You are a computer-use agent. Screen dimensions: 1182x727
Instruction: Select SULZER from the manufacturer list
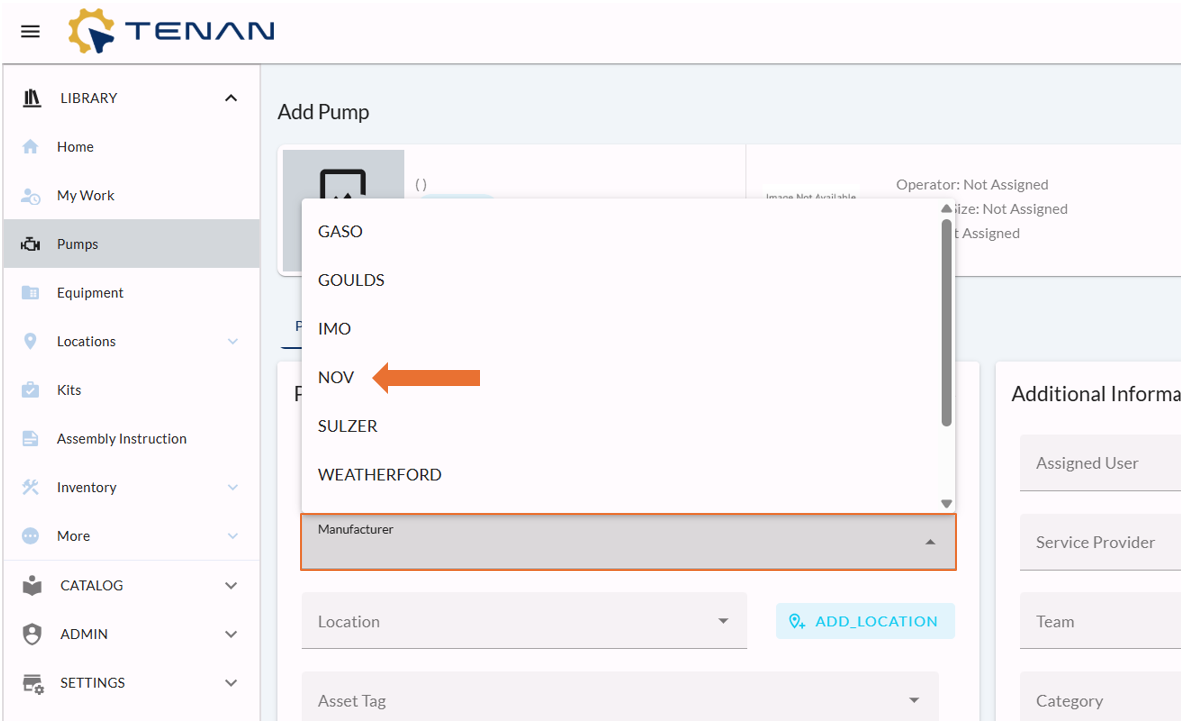(x=622, y=426)
